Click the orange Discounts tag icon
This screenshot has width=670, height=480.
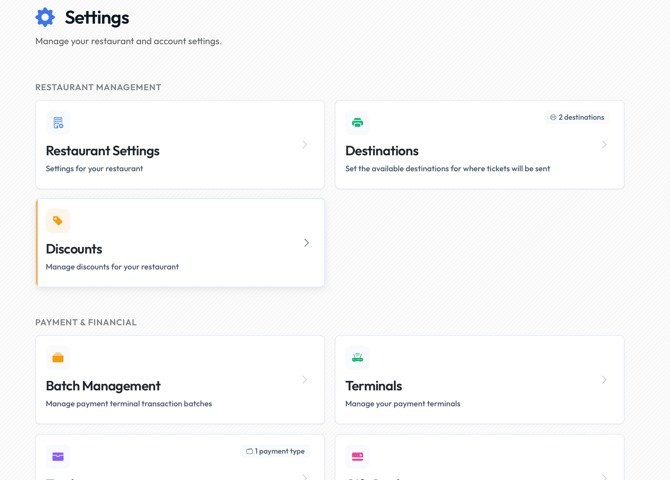coord(58,221)
